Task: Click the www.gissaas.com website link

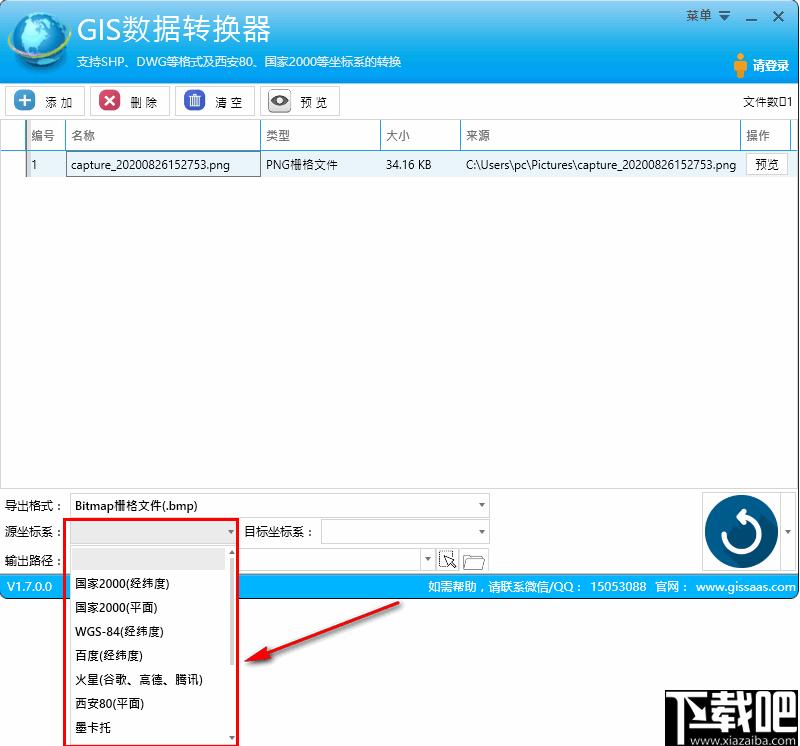Action: pos(745,587)
